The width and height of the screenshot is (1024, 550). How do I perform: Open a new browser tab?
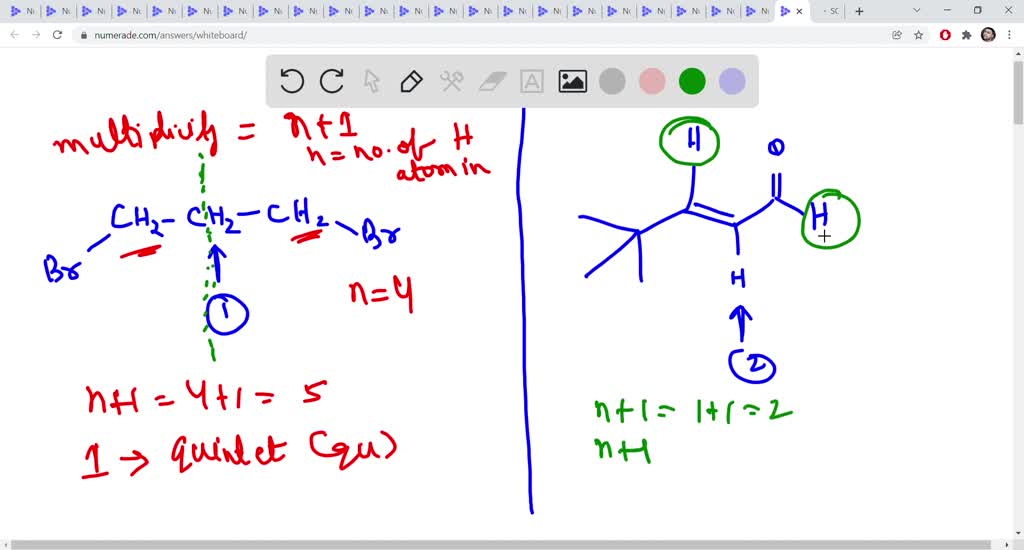pos(859,11)
